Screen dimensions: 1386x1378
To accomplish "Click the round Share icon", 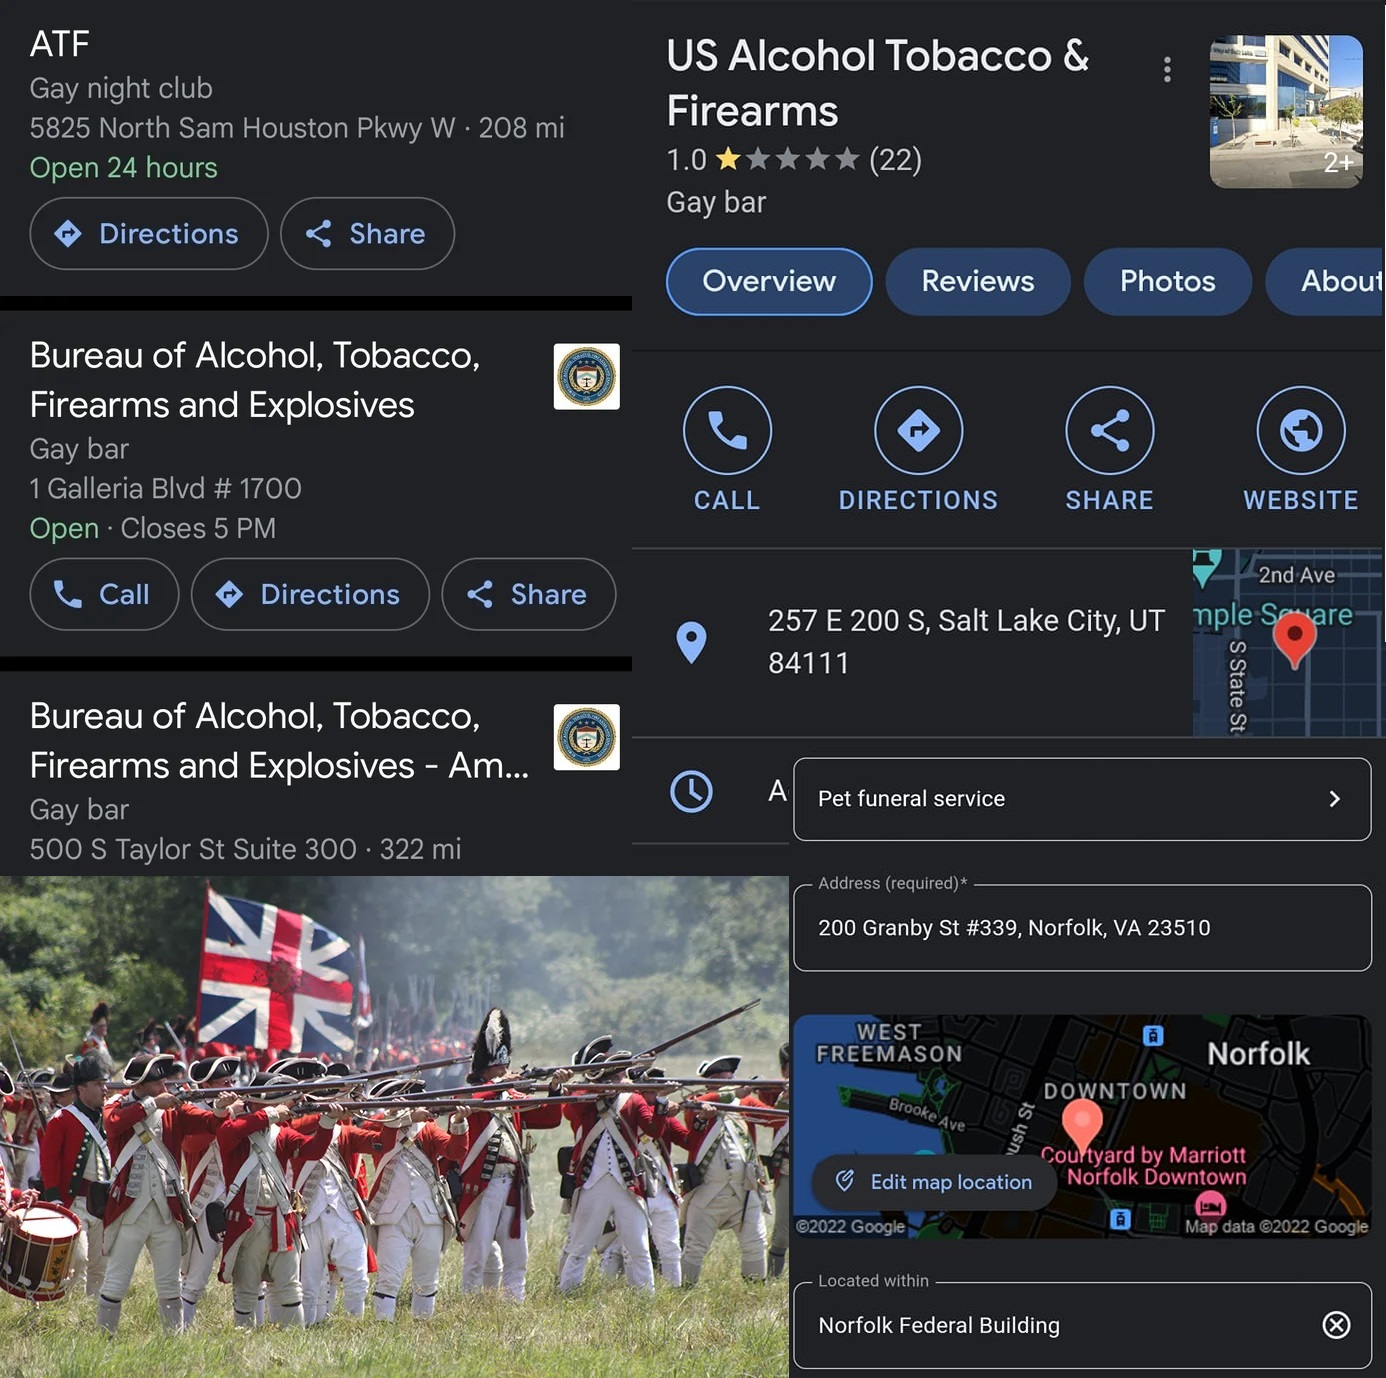I will point(1109,430).
